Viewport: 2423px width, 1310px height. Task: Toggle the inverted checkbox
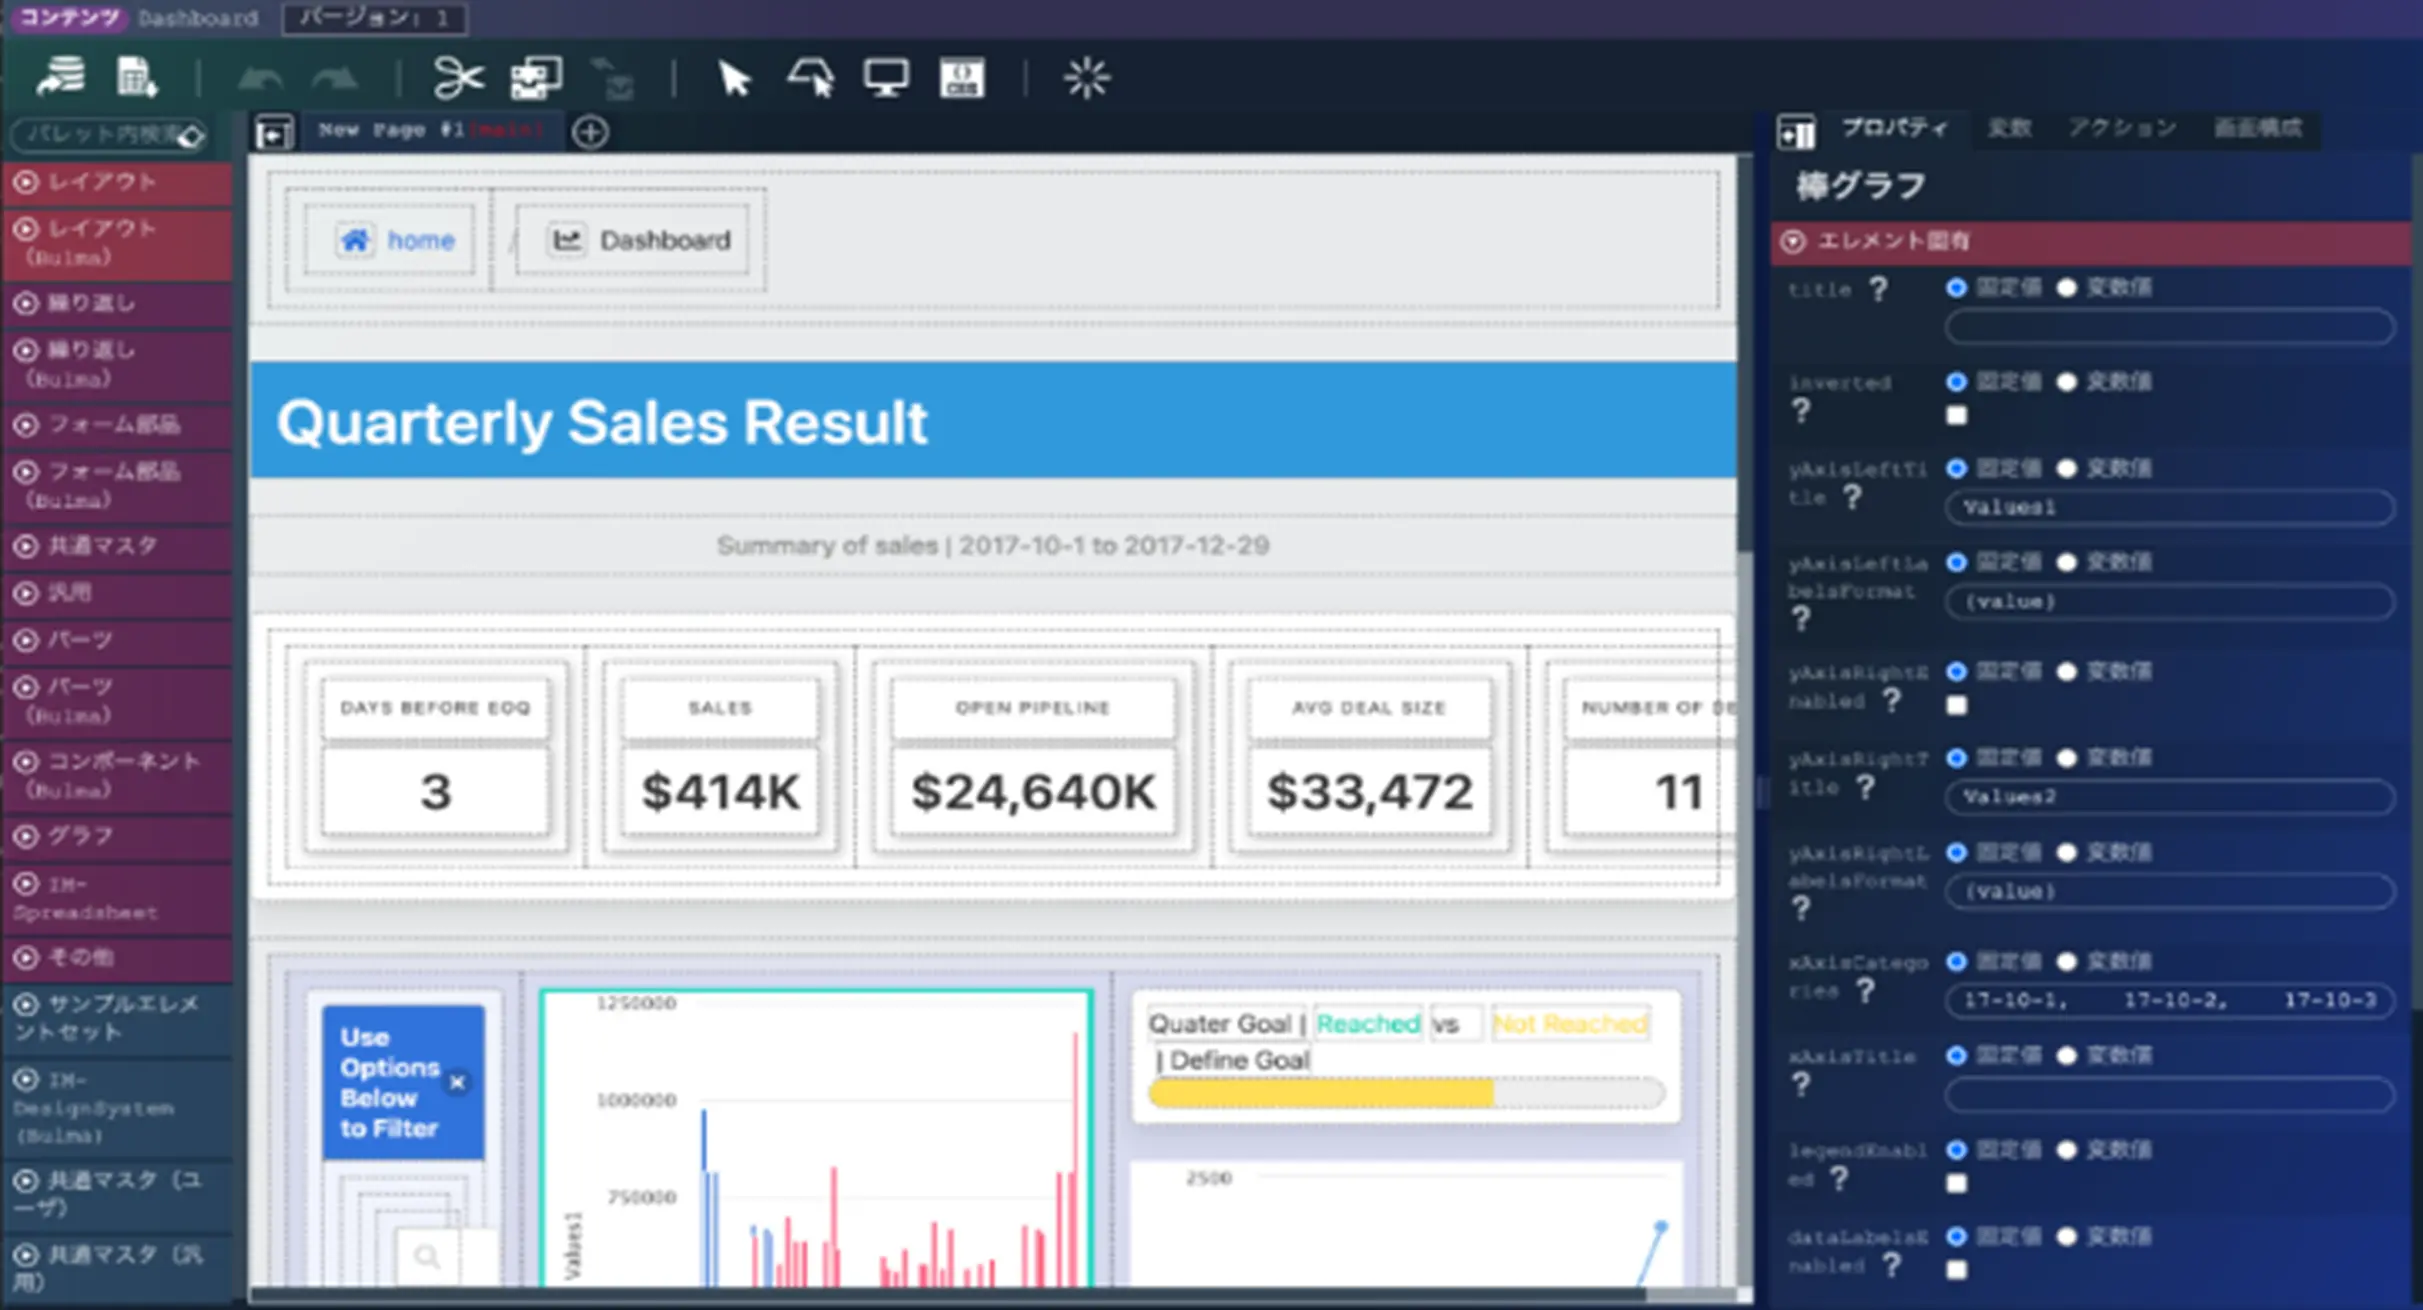click(1957, 415)
